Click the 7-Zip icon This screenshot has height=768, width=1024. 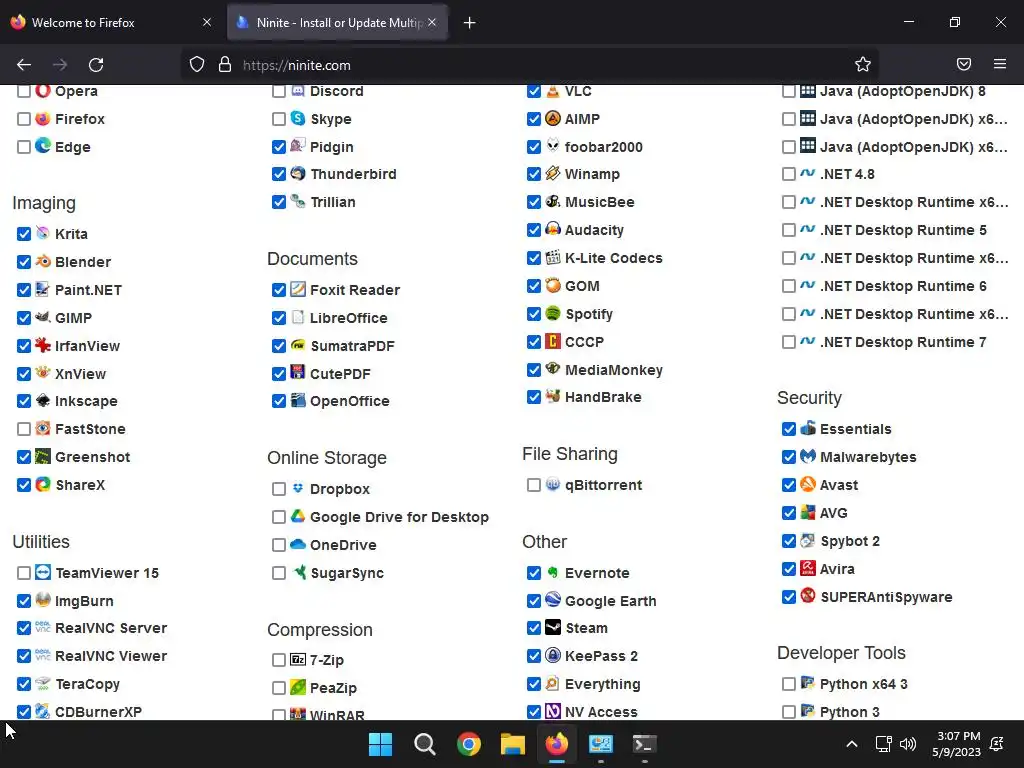tap(298, 660)
